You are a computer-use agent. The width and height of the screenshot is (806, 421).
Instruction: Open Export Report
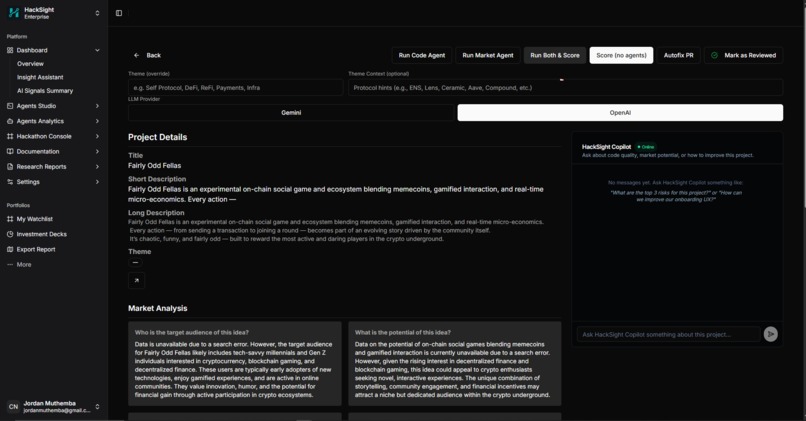pyautogui.click(x=35, y=249)
